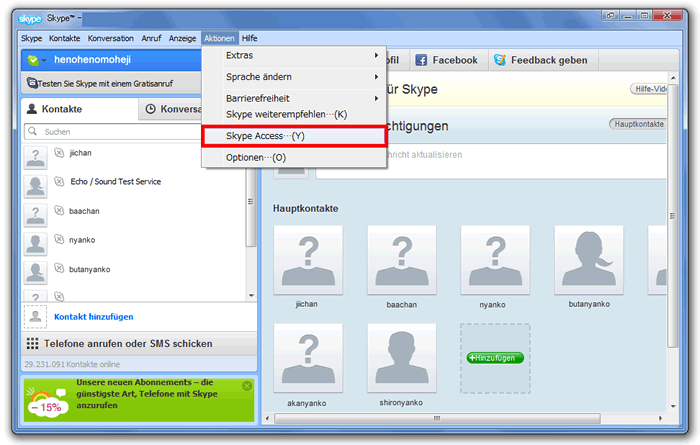Switch to the Konversationen tab
This screenshot has width=700, height=445.
(171, 109)
